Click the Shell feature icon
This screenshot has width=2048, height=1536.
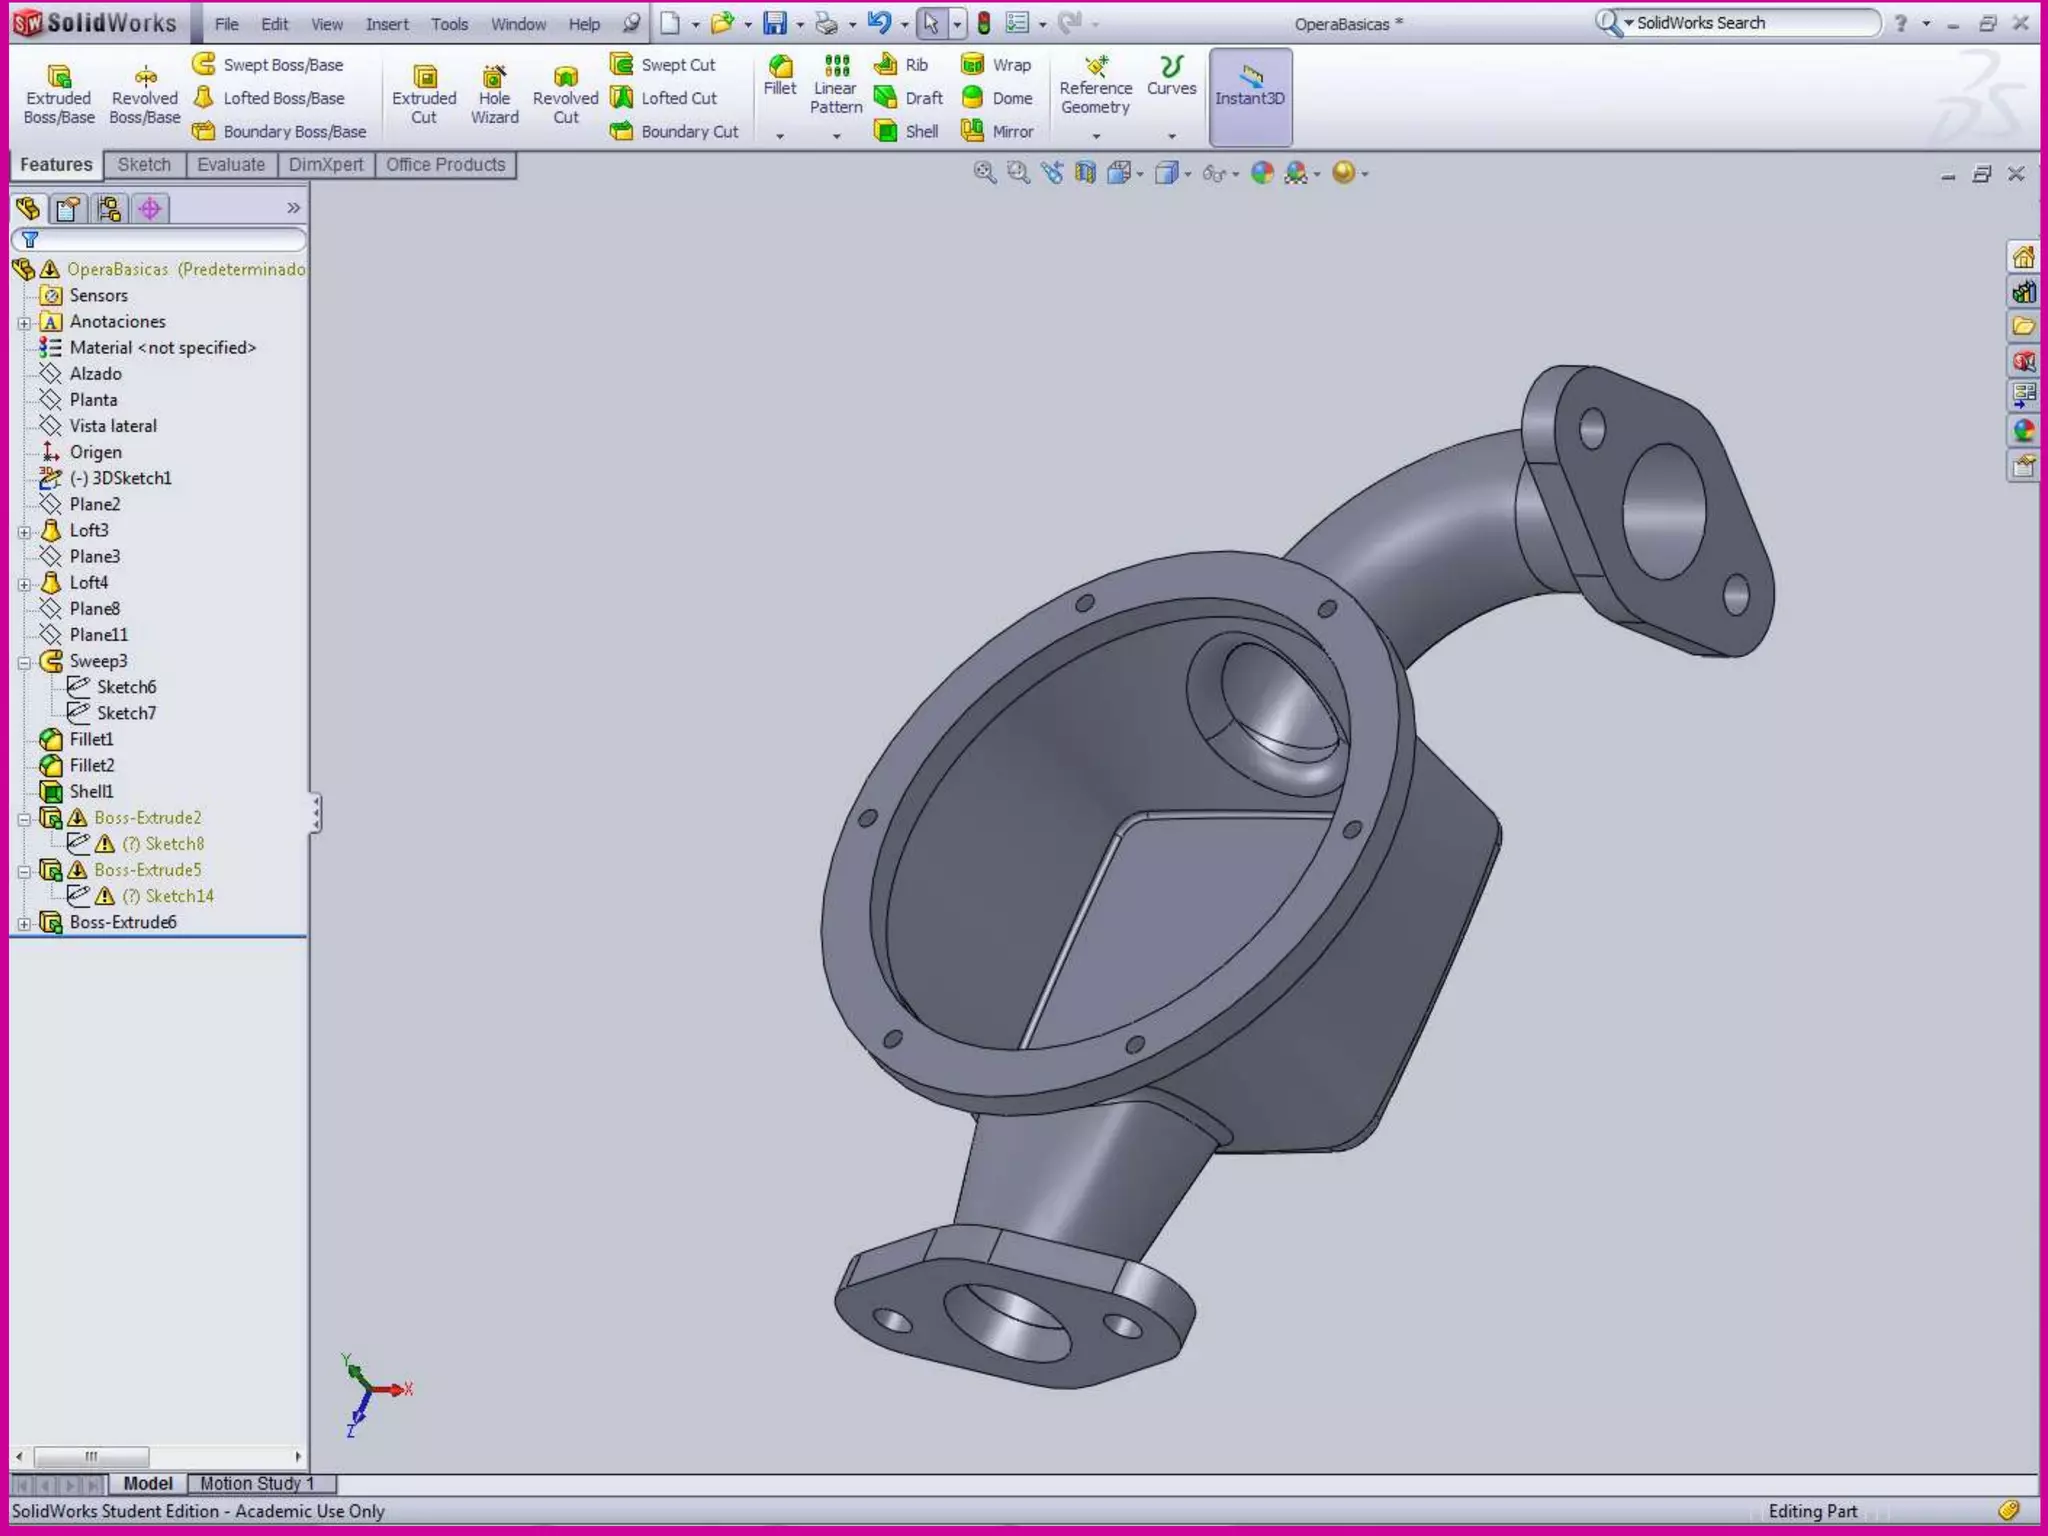pos(886,131)
